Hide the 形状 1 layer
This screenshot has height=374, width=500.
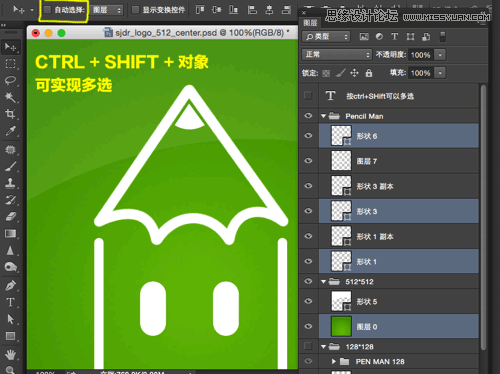(x=308, y=261)
